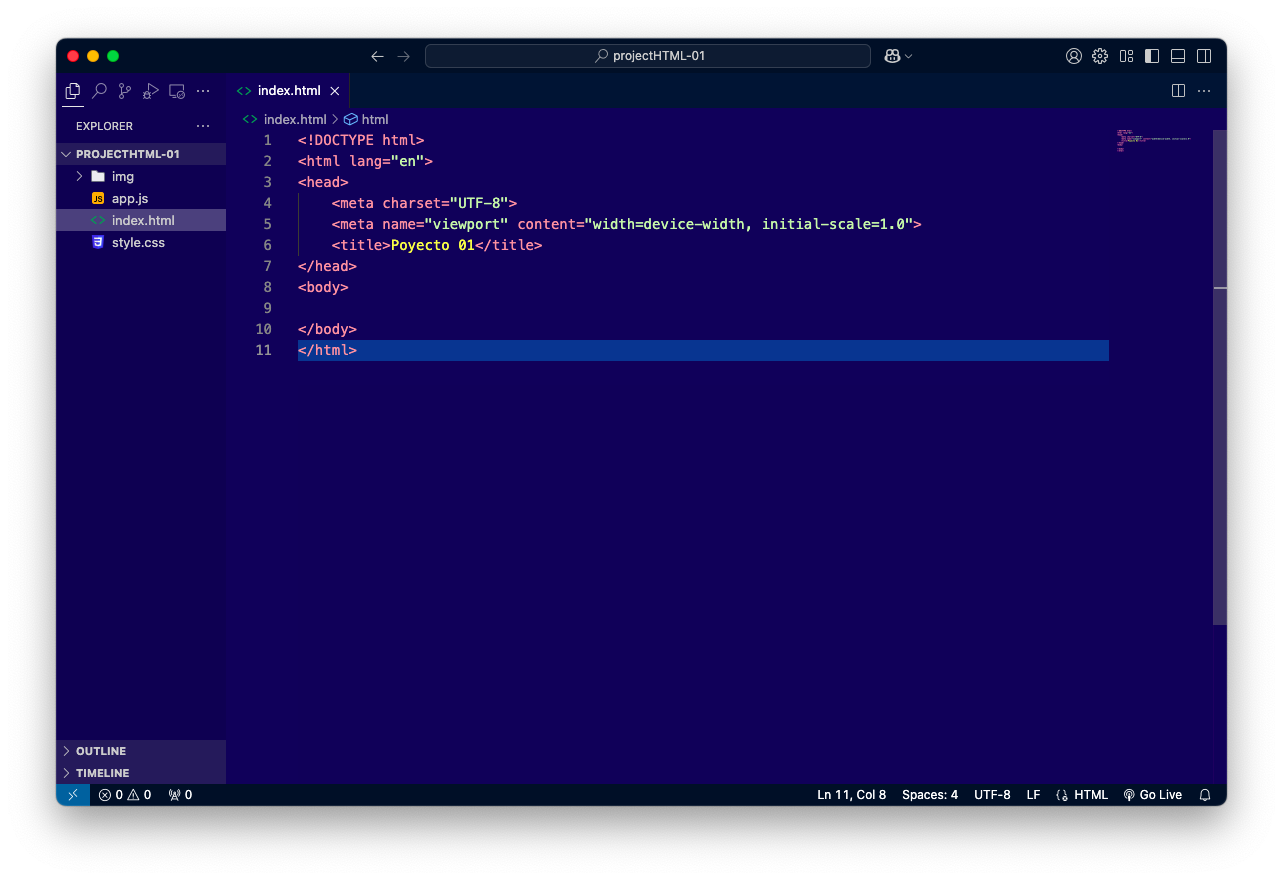This screenshot has width=1283, height=880.
Task: Click Ln 11, Col 8 status
Action: [852, 795]
